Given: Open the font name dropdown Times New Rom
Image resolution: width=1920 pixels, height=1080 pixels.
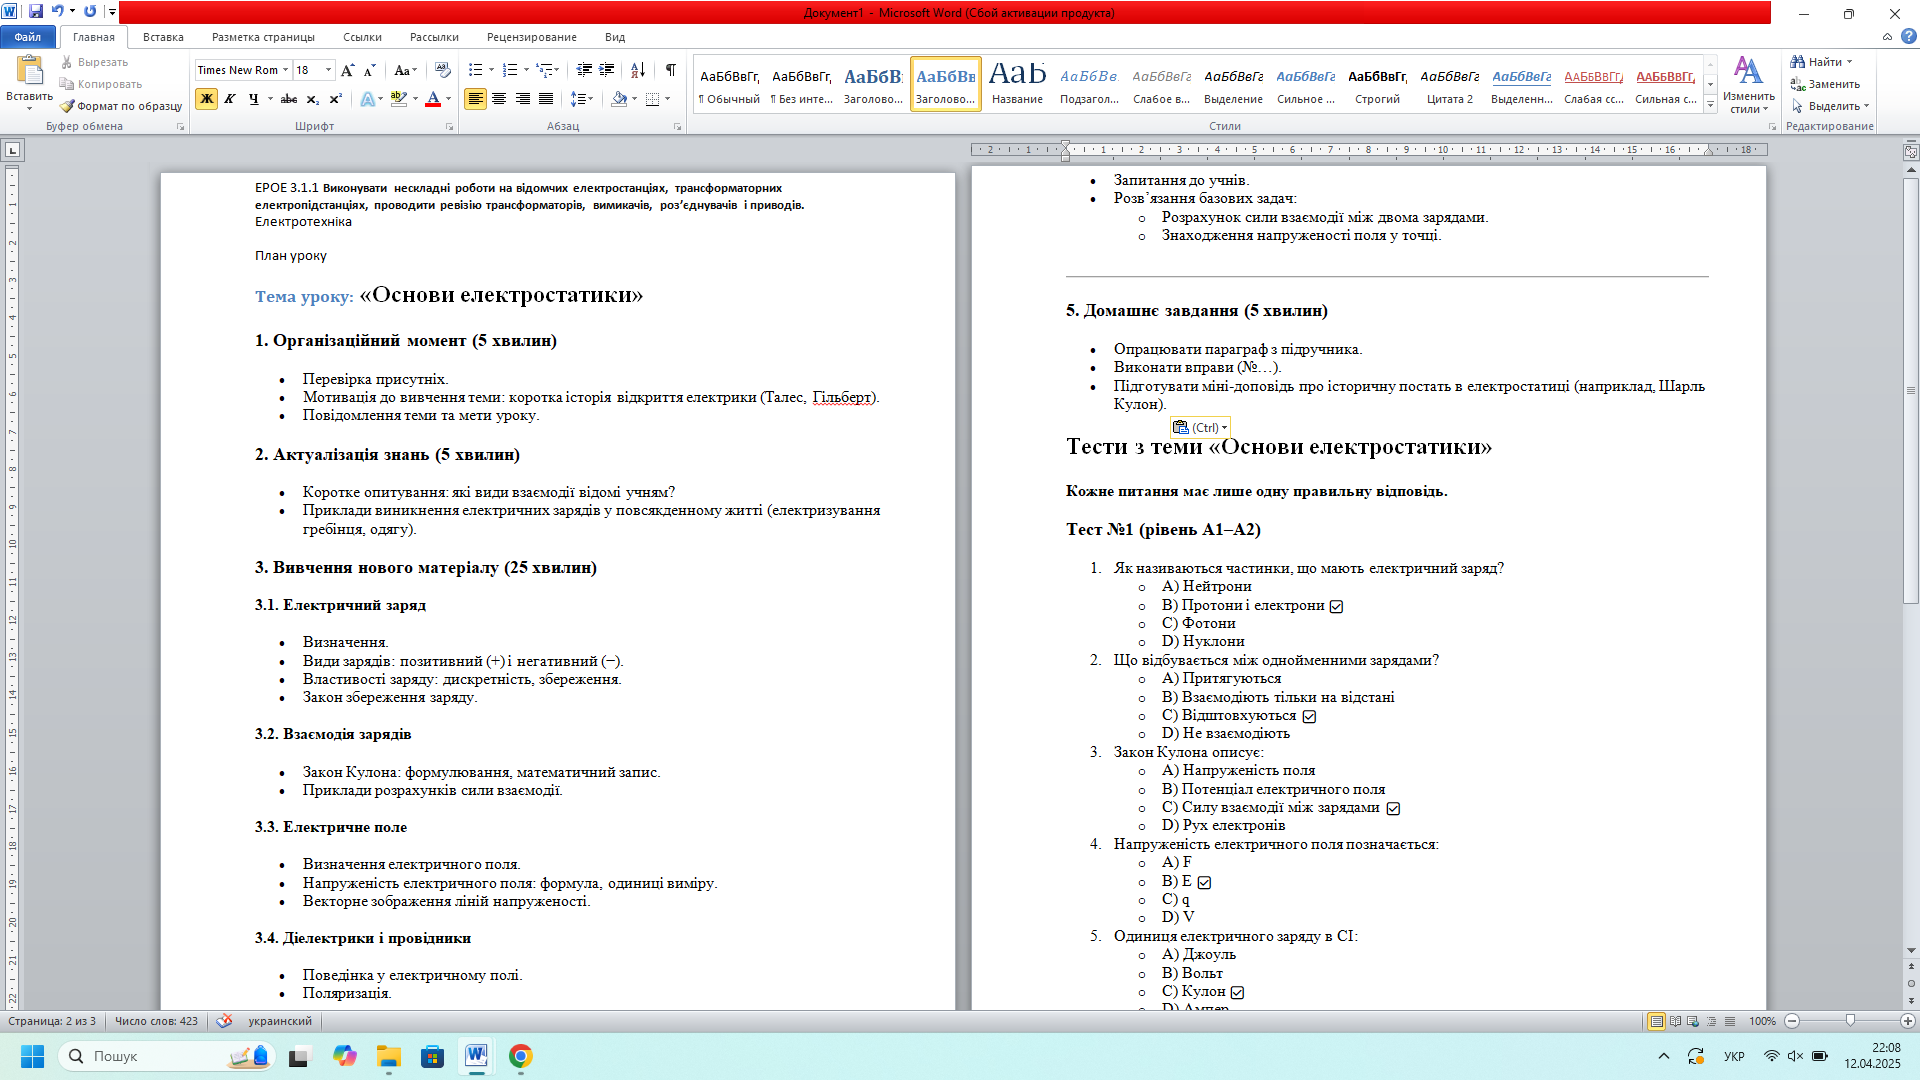Looking at the screenshot, I should click(285, 70).
